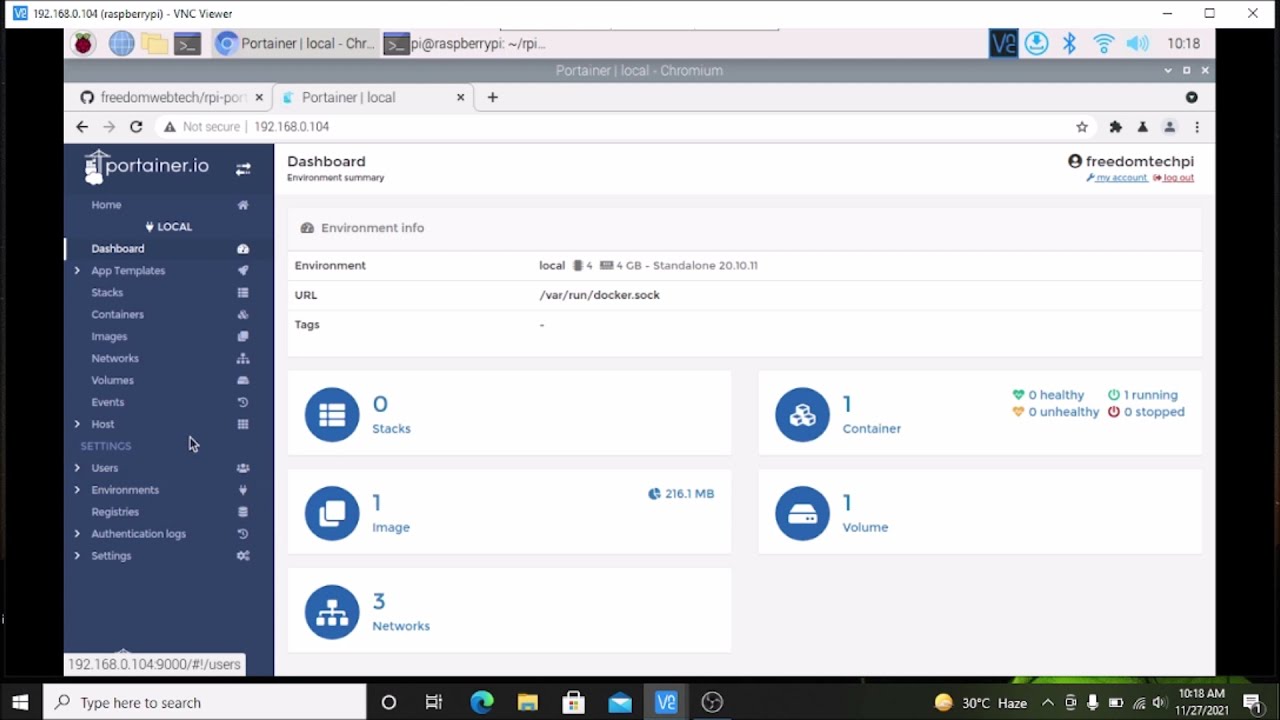
Task: Open the 0 Stacks dashboard tile
Action: pyautogui.click(x=509, y=414)
